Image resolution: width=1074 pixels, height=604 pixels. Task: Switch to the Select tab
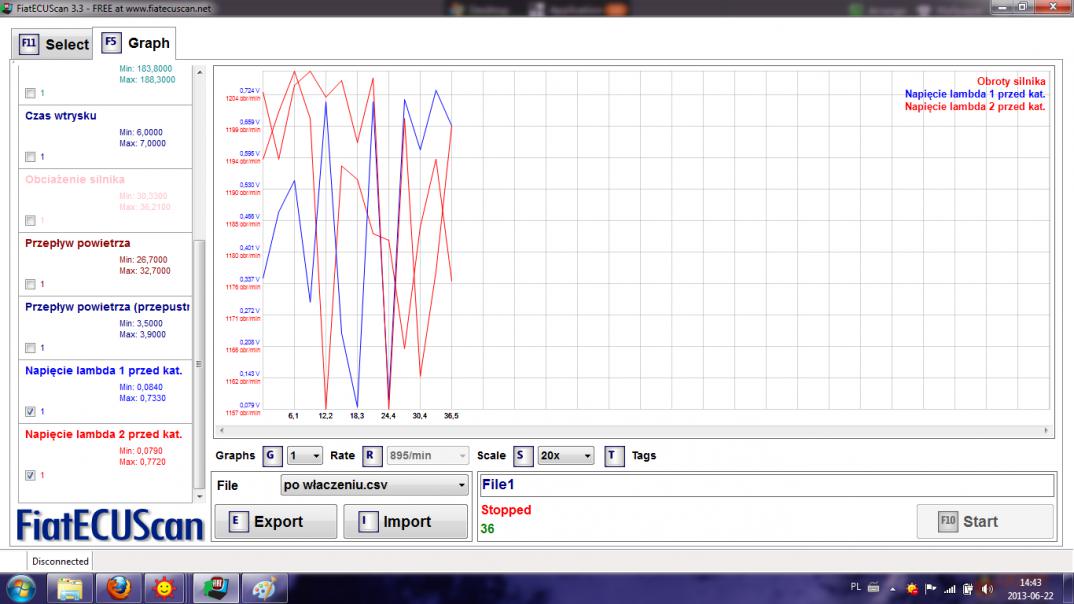[x=53, y=45]
